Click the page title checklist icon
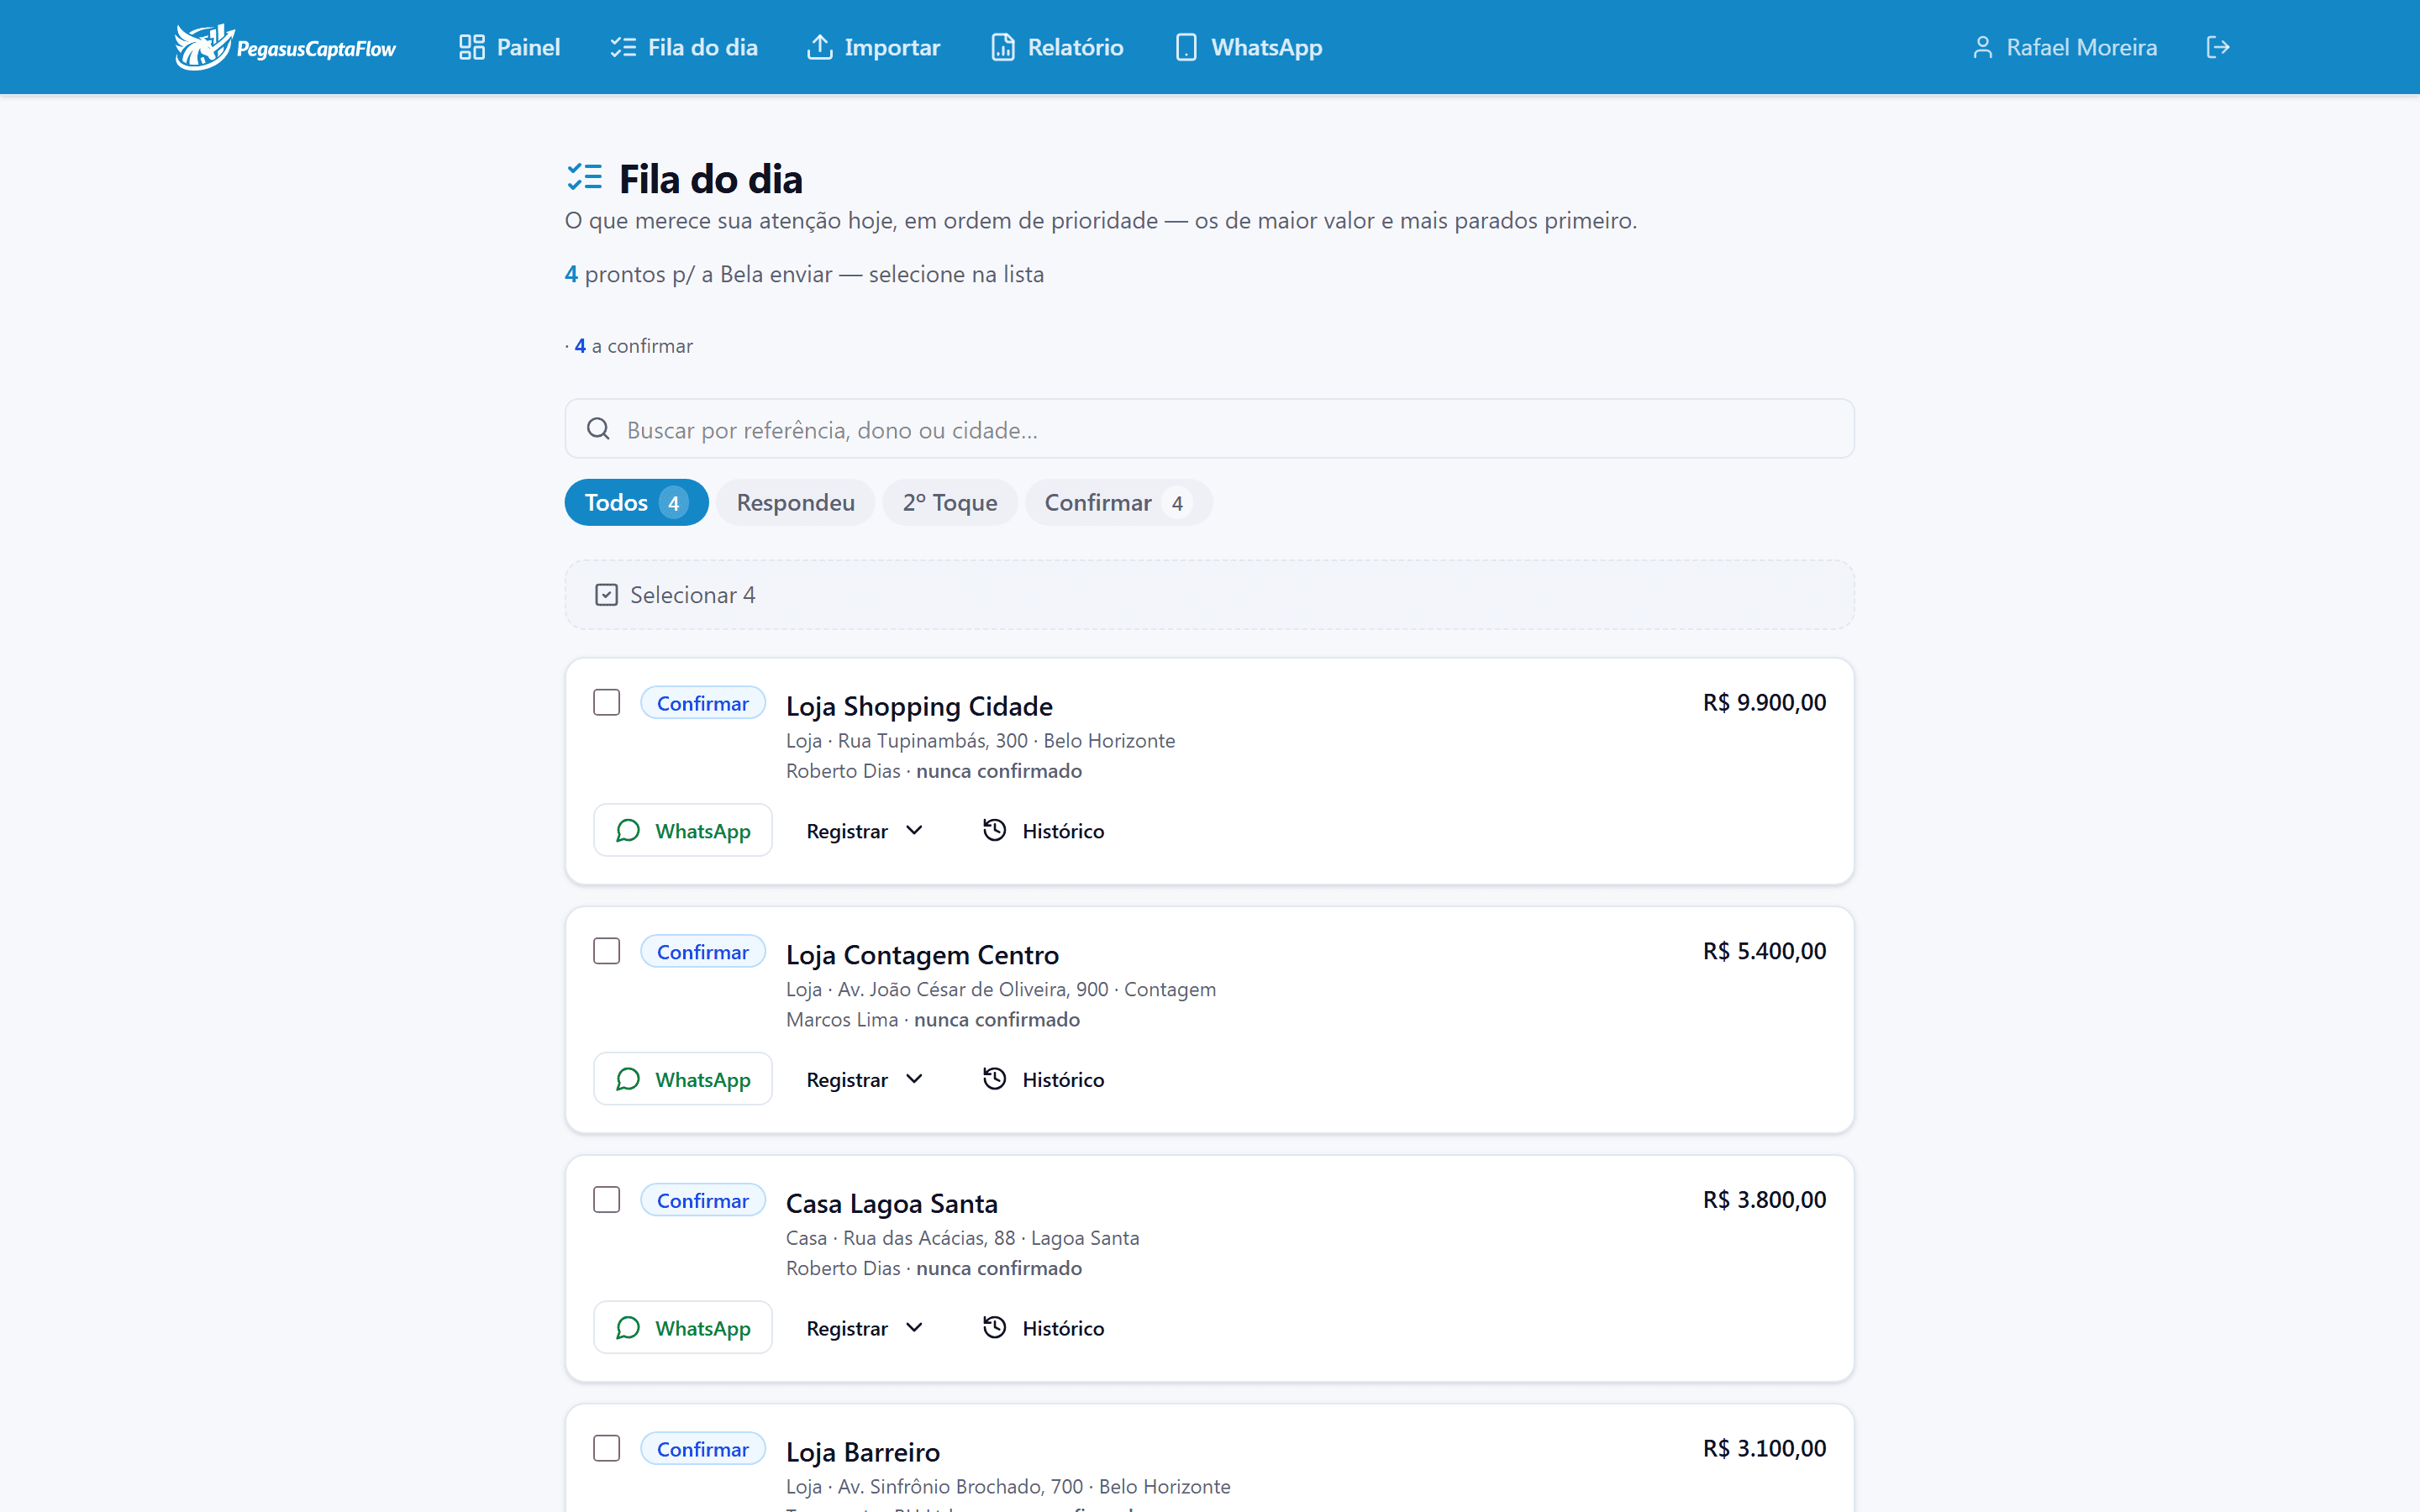The height and width of the screenshot is (1512, 2420). click(584, 178)
